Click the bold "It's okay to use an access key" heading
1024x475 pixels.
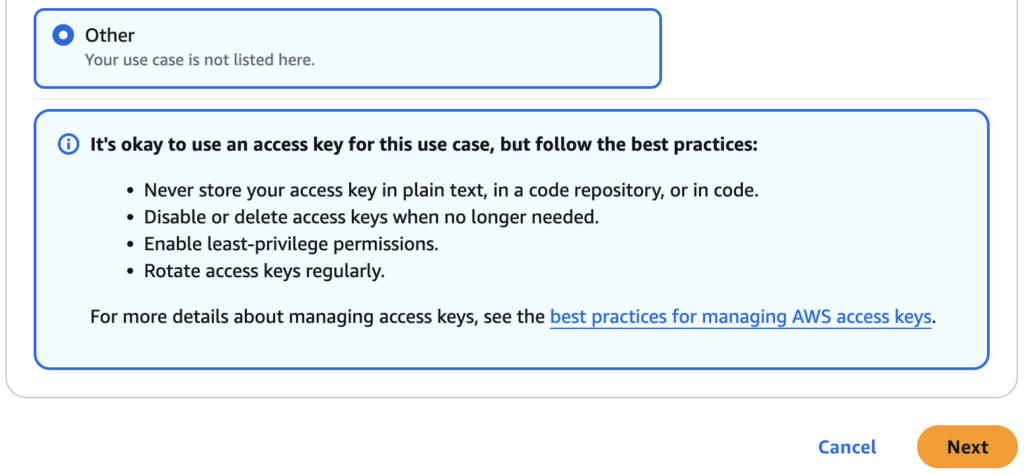(424, 145)
